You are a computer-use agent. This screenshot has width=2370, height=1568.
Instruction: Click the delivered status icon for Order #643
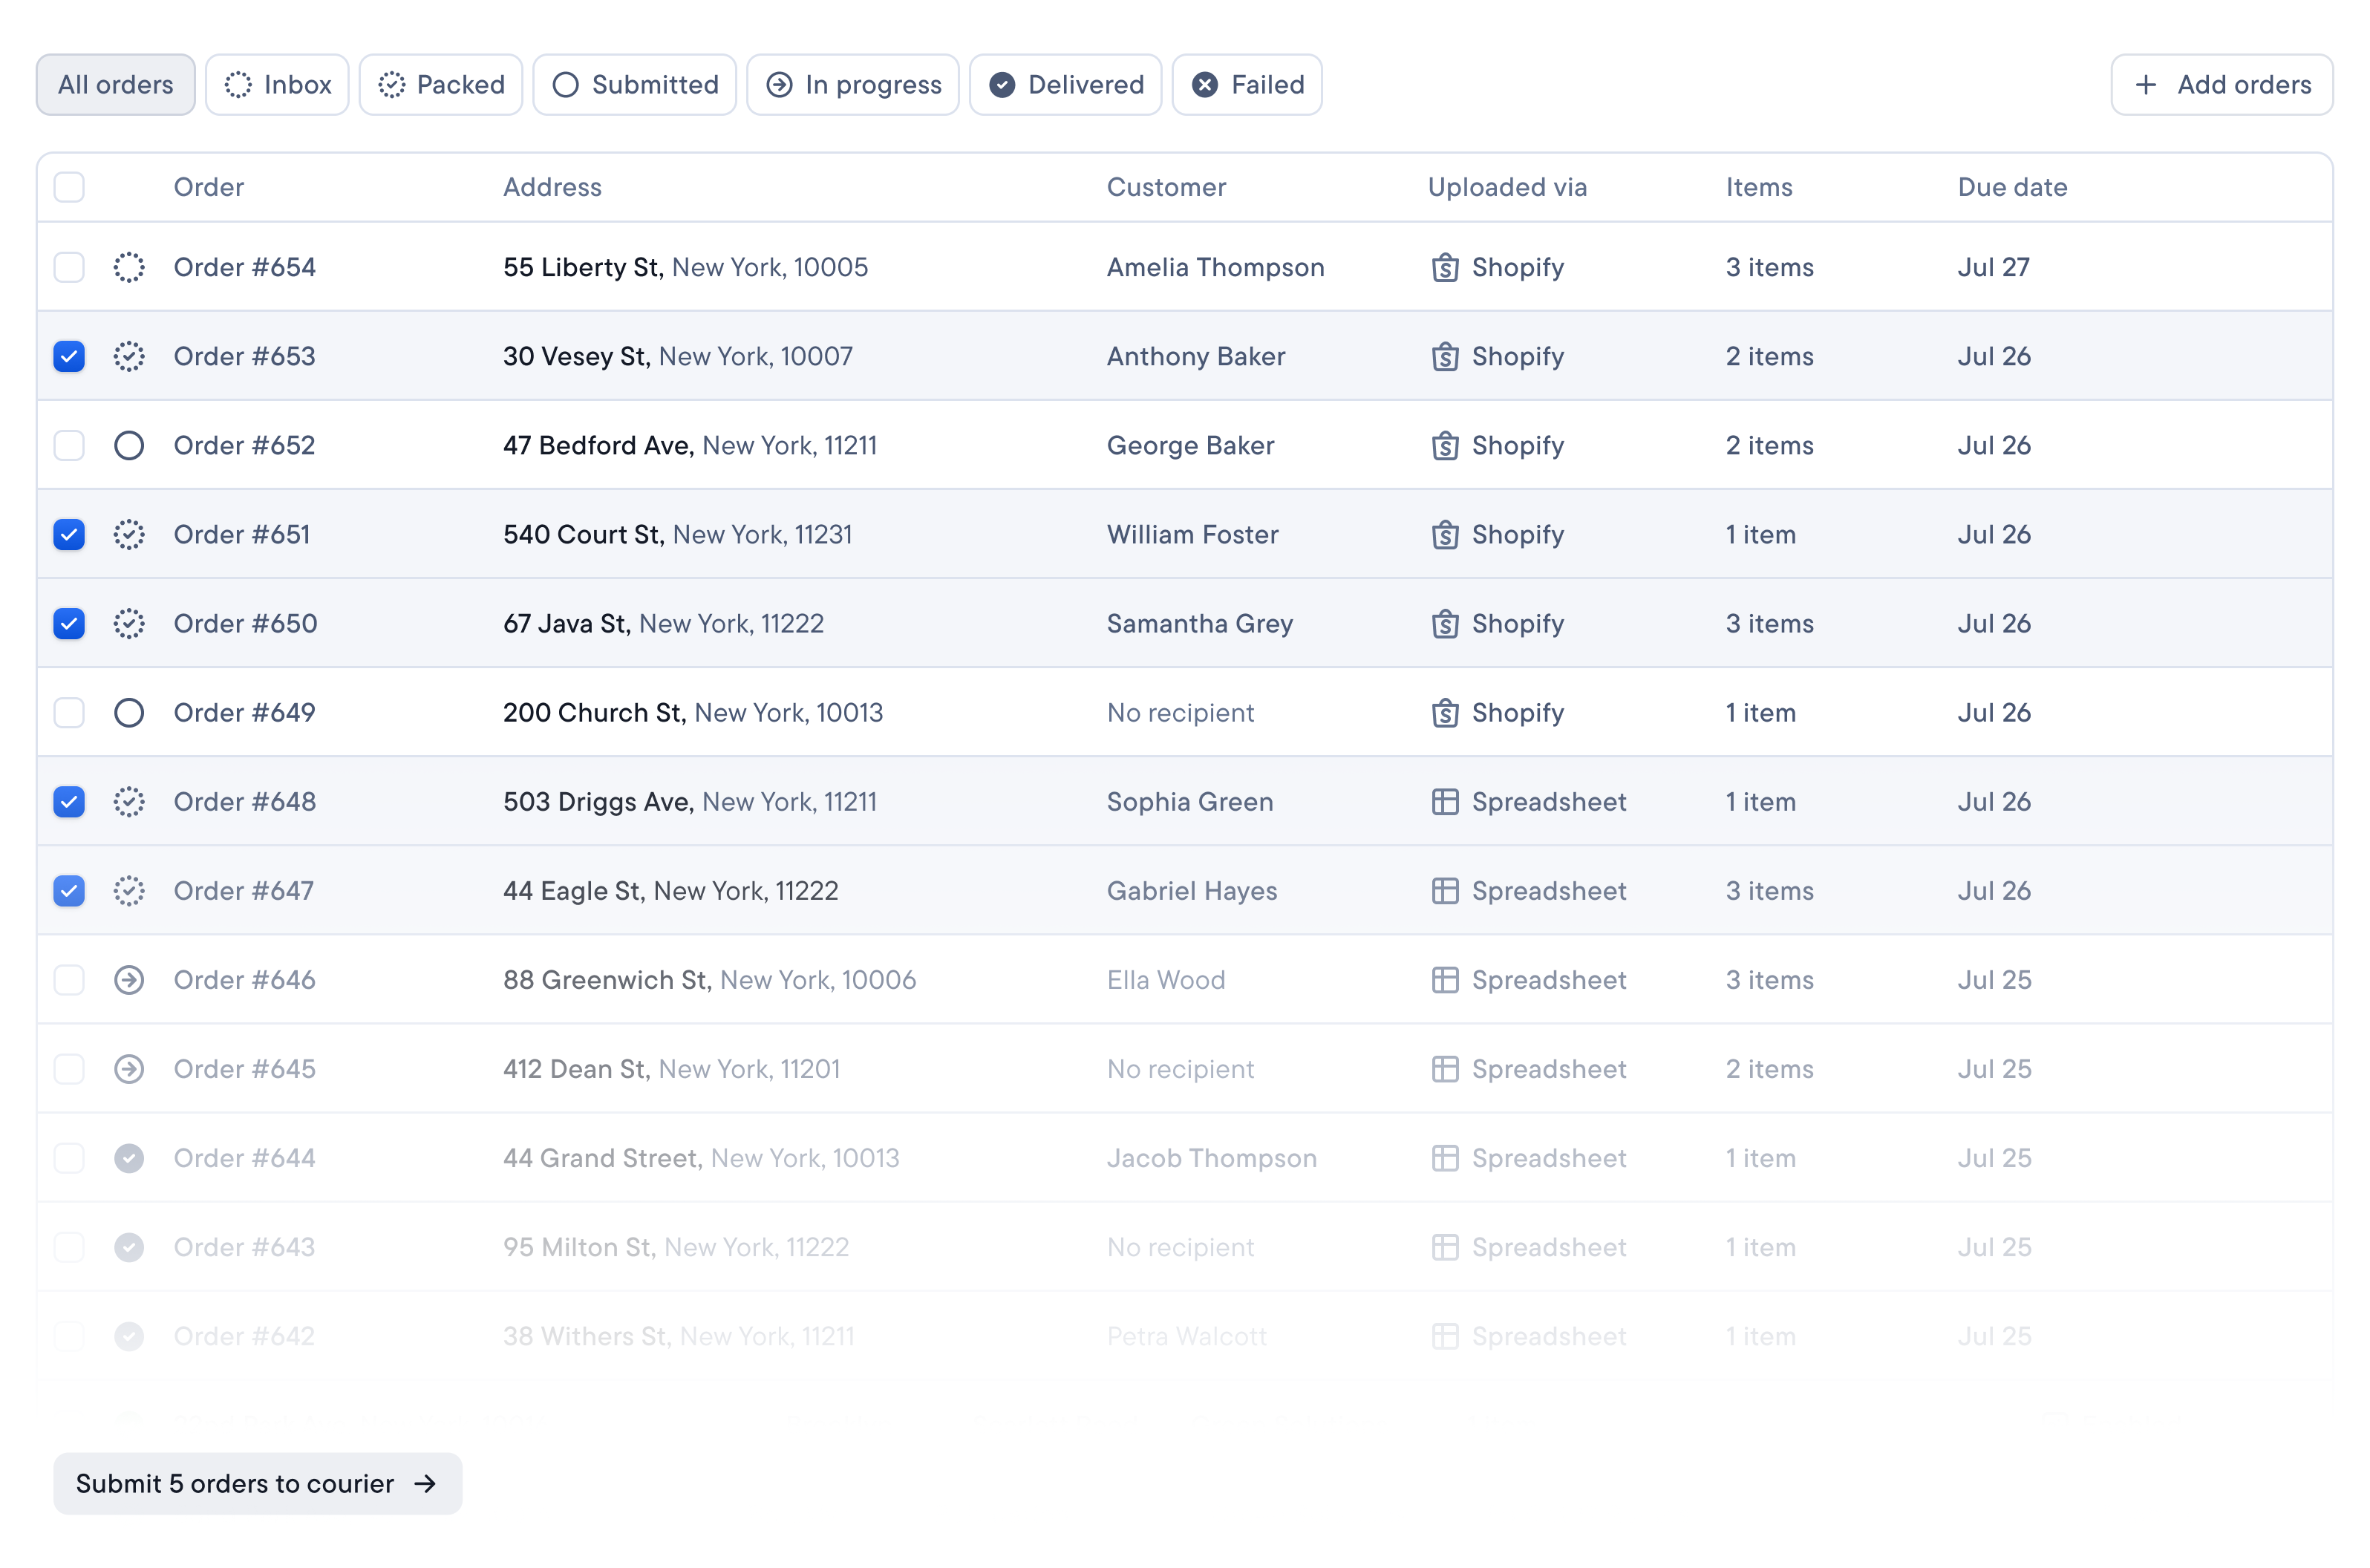point(129,1246)
